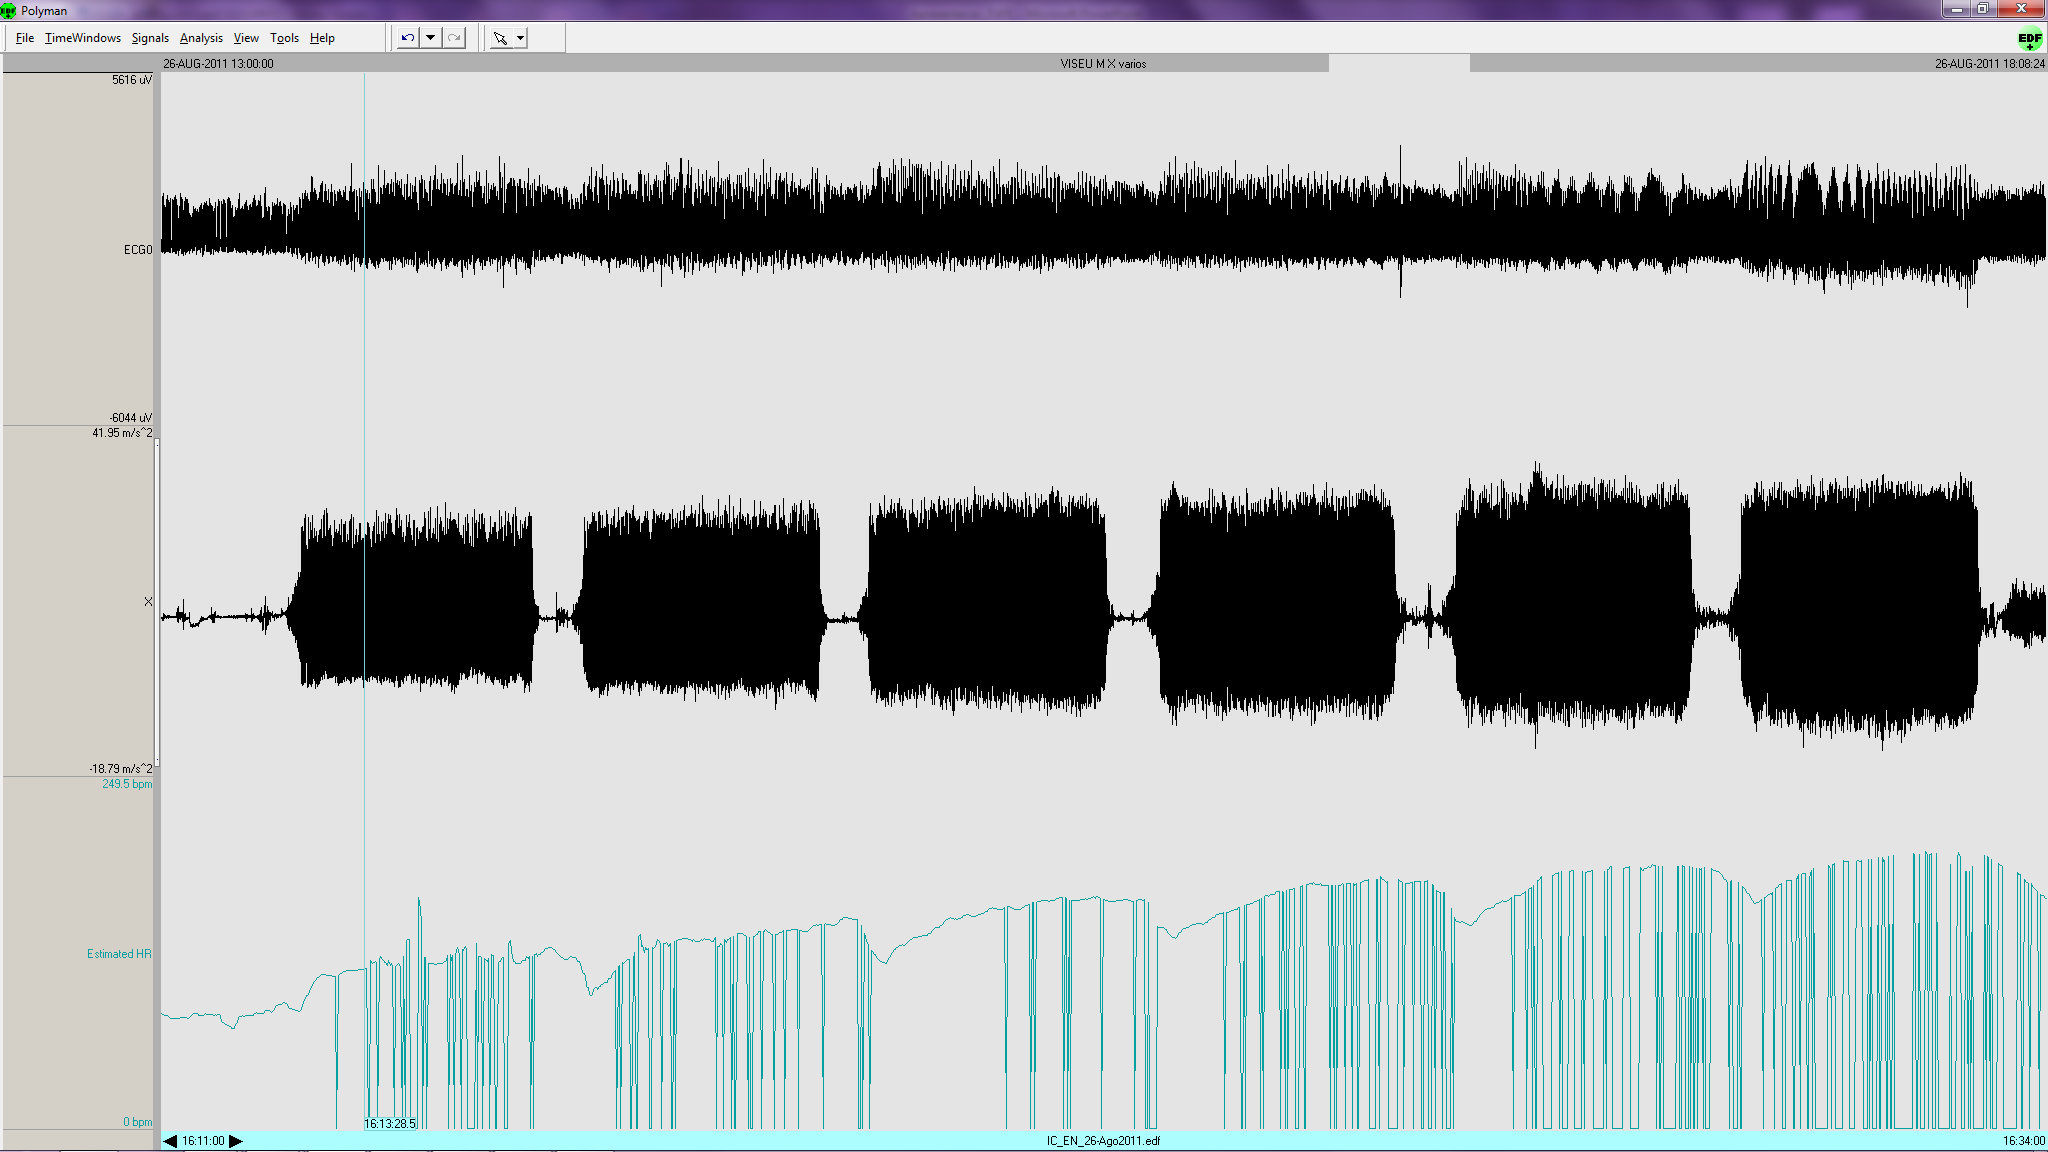Open the Signals menu
Image resolution: width=2048 pixels, height=1152 pixels.
(150, 38)
